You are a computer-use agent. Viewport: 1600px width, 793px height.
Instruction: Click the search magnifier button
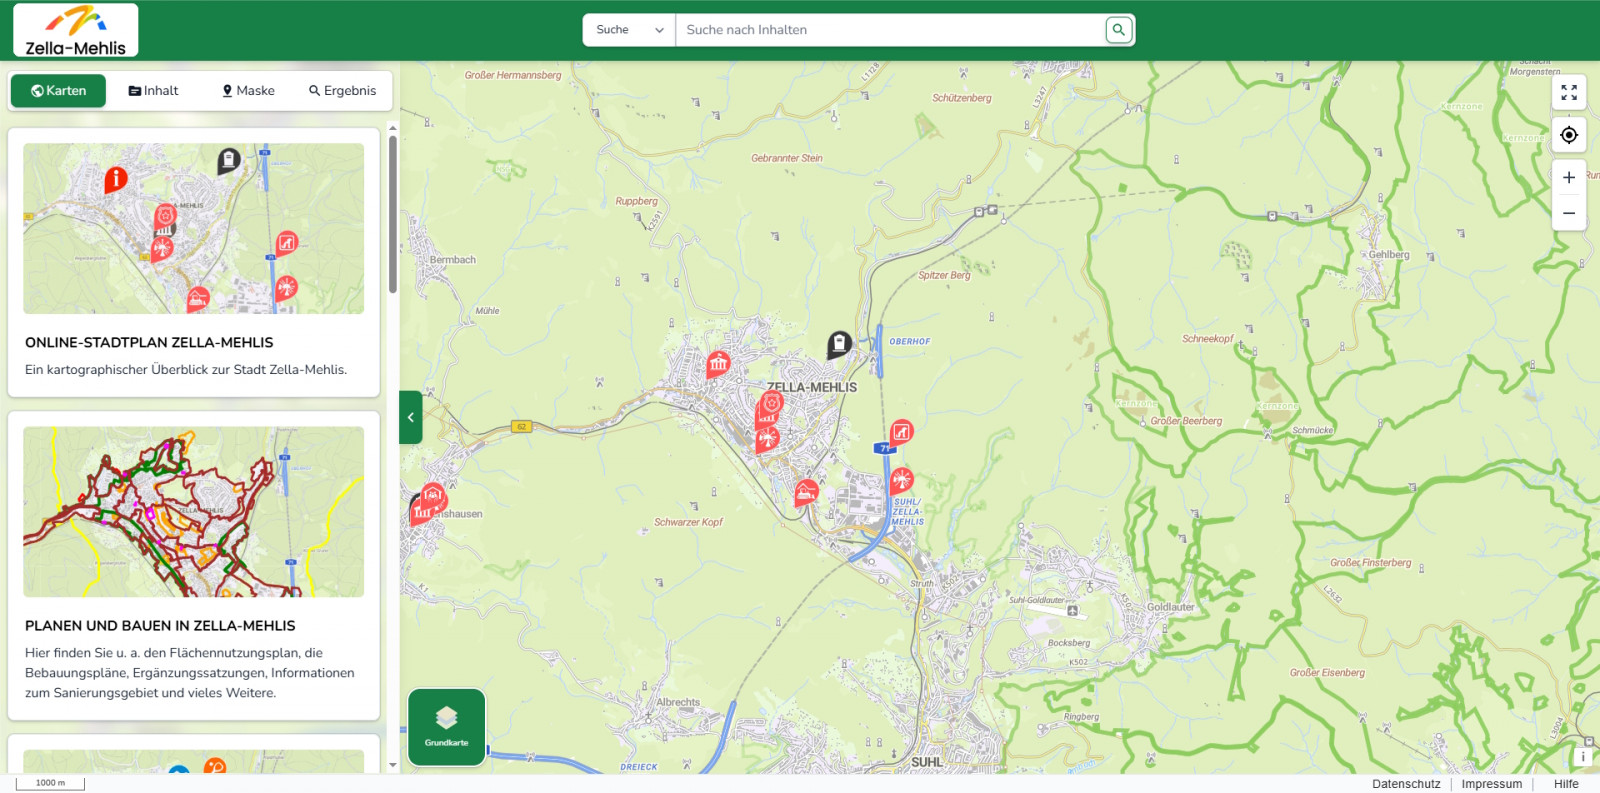coord(1118,30)
